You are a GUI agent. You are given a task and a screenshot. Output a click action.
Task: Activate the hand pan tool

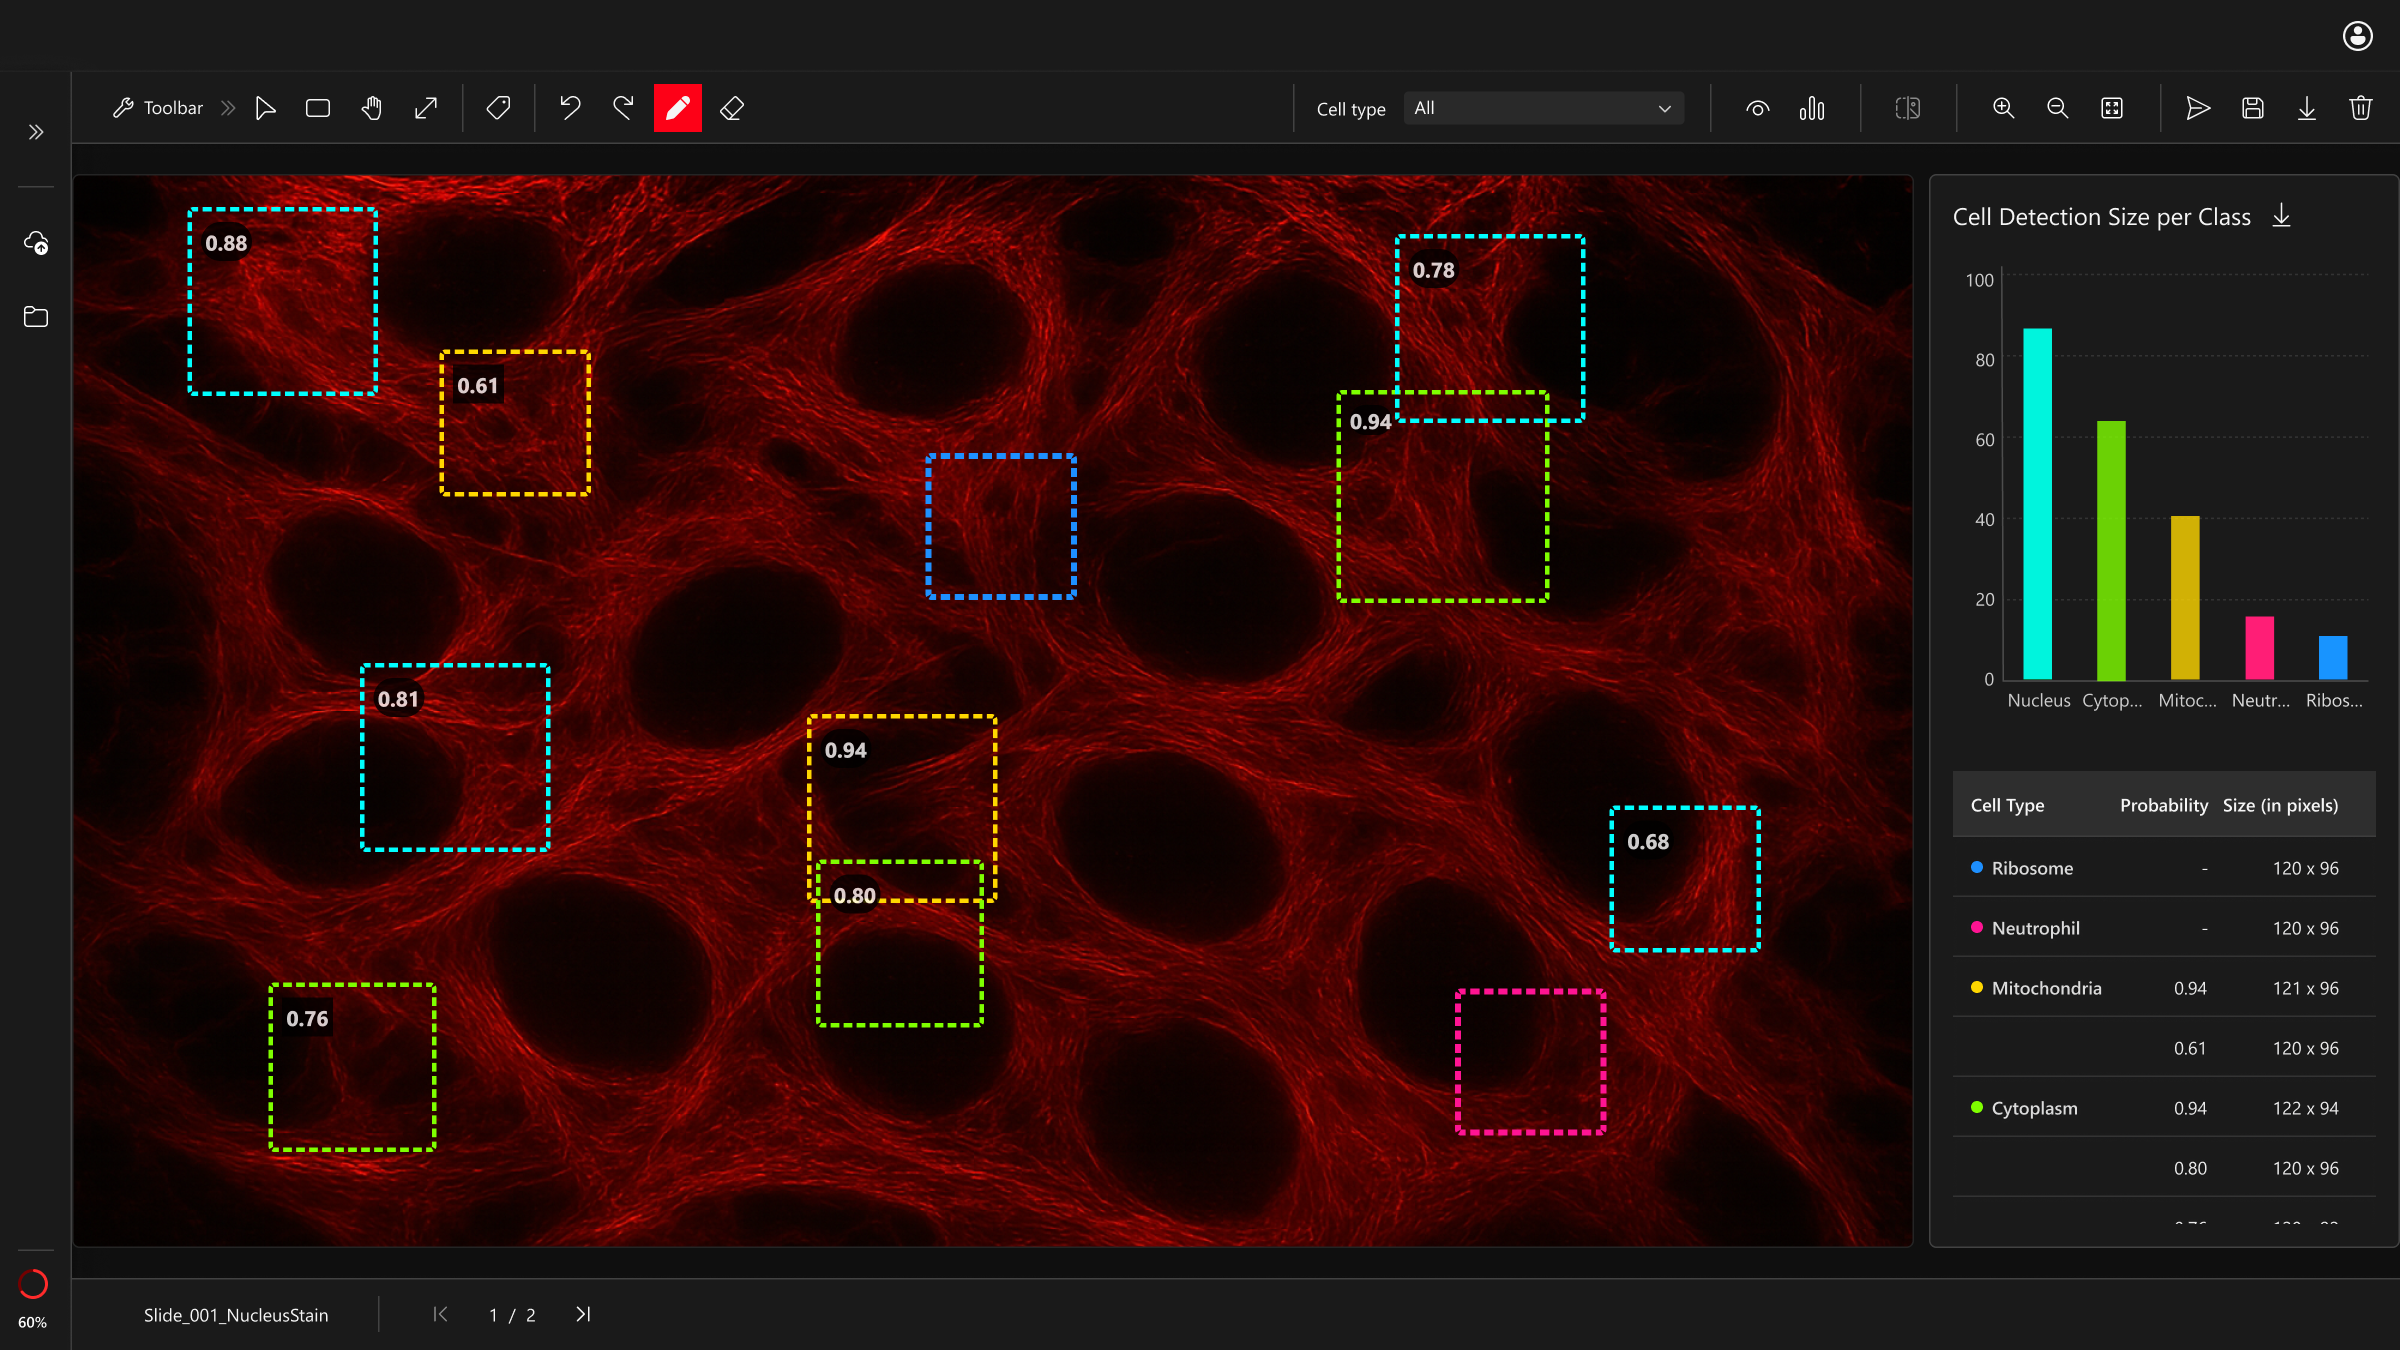tap(372, 108)
